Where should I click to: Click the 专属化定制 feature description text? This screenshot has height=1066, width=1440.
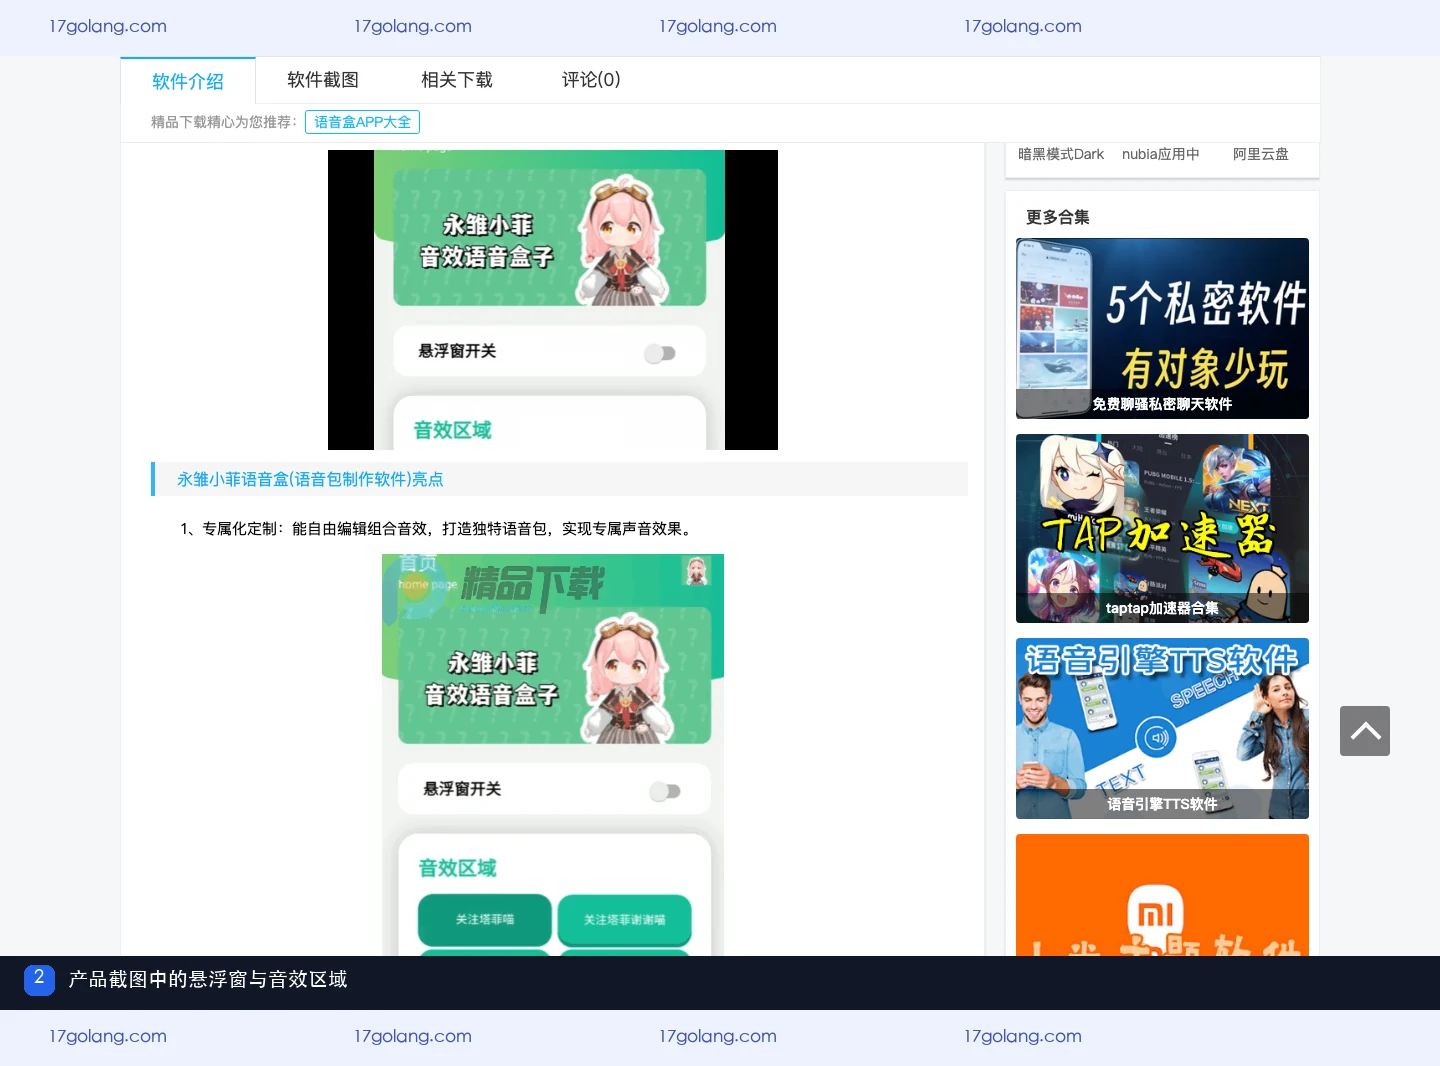coord(437,529)
